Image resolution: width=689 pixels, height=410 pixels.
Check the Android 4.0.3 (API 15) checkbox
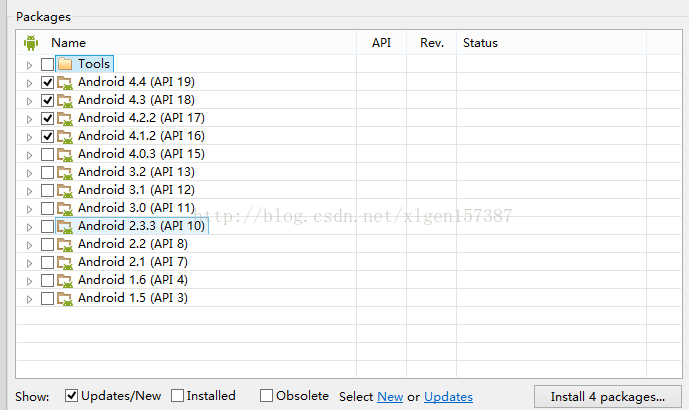pyautogui.click(x=47, y=154)
